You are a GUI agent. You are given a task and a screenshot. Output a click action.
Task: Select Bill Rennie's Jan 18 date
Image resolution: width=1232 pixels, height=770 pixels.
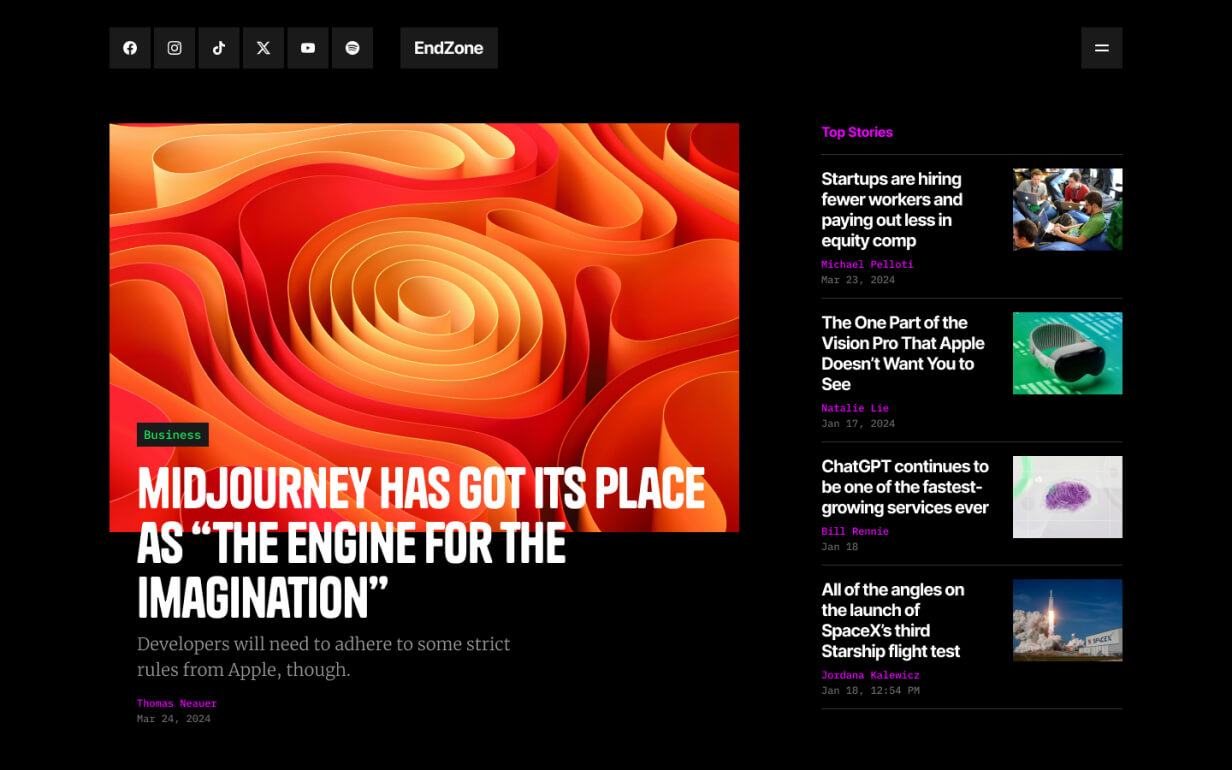(840, 547)
